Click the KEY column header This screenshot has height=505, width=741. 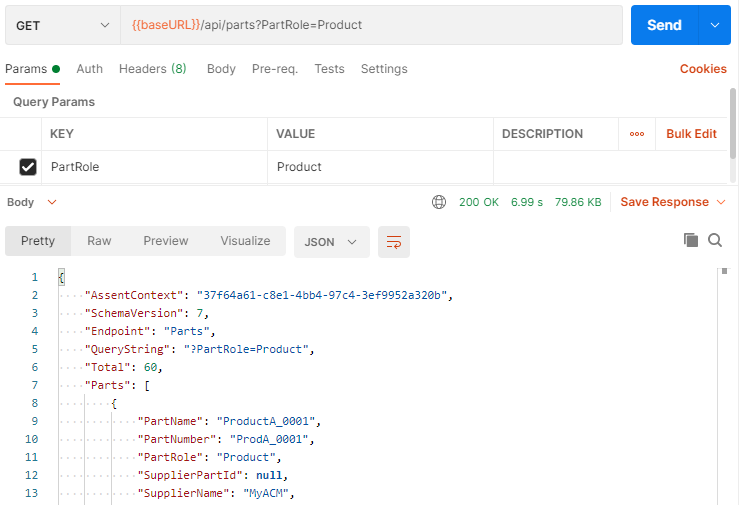point(61,134)
